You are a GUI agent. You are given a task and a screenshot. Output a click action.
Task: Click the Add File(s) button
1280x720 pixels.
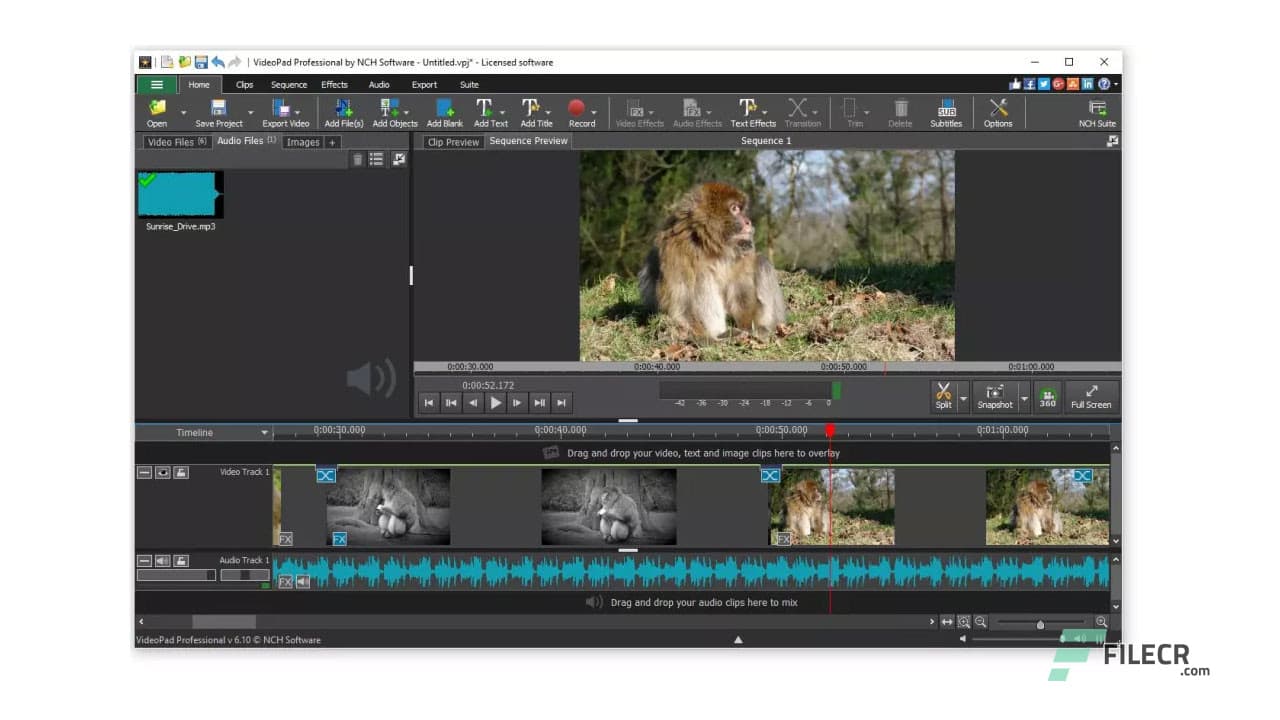pos(343,110)
